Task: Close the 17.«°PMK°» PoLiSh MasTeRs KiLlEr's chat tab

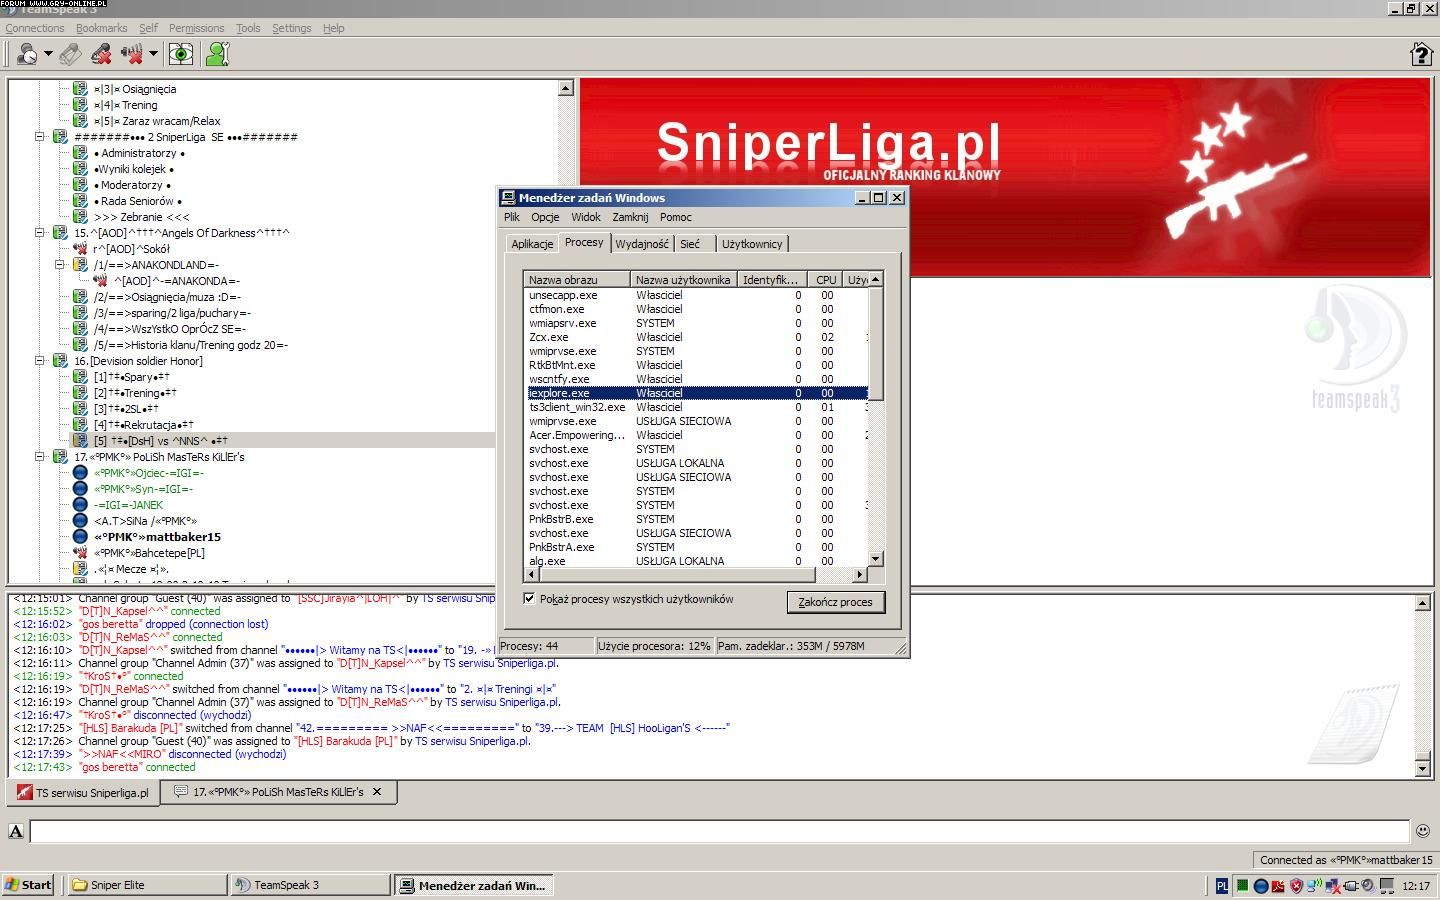Action: [377, 791]
